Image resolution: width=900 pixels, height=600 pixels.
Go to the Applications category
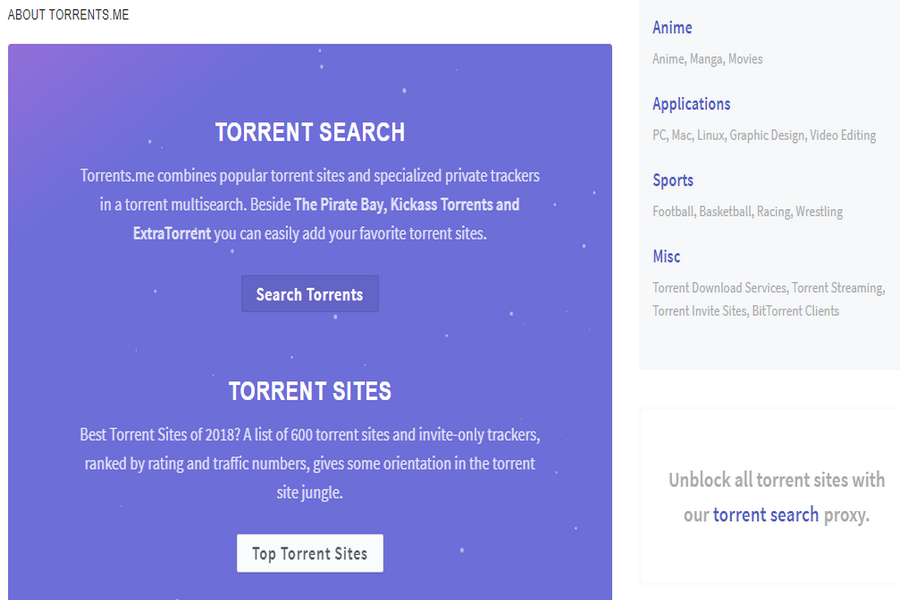pos(691,104)
